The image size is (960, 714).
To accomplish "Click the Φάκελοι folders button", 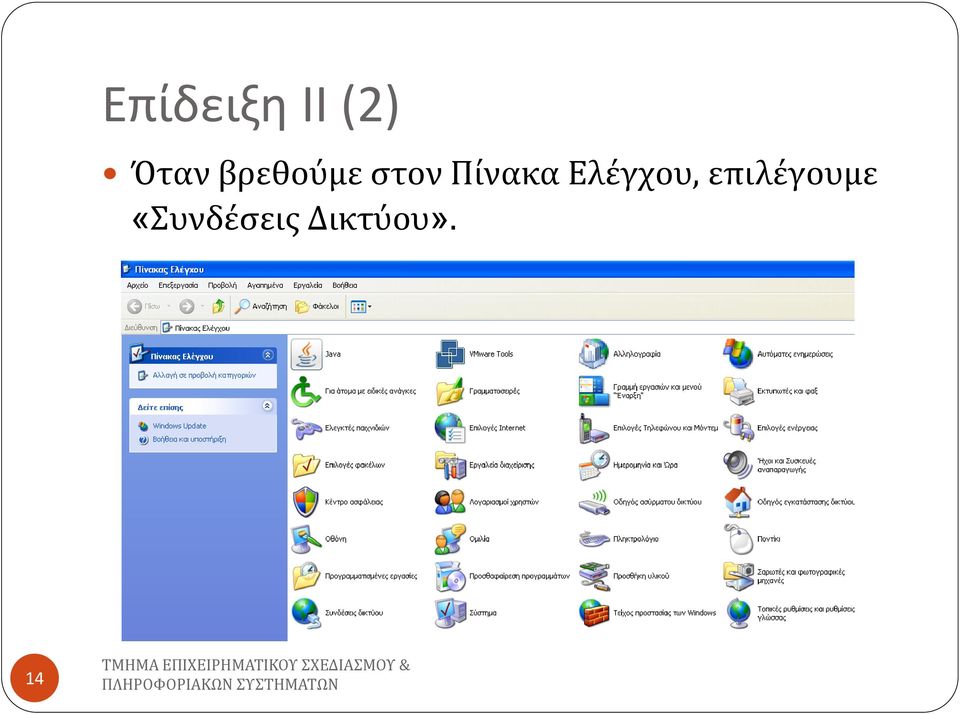I will 317,306.
